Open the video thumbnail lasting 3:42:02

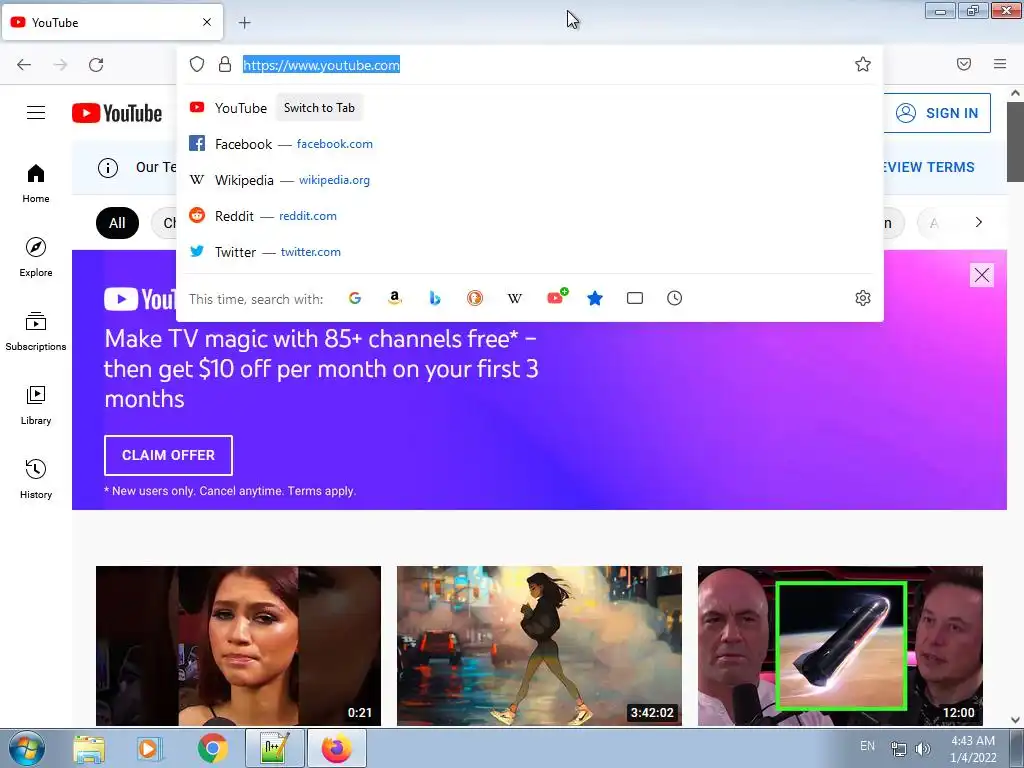pos(539,646)
